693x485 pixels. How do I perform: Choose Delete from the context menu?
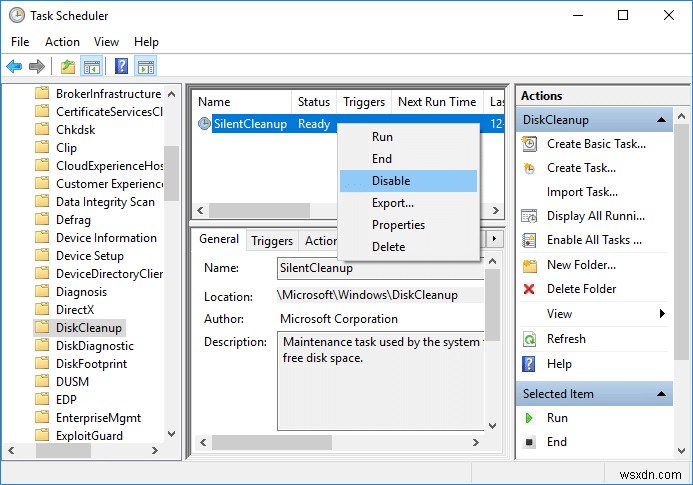(x=408, y=247)
